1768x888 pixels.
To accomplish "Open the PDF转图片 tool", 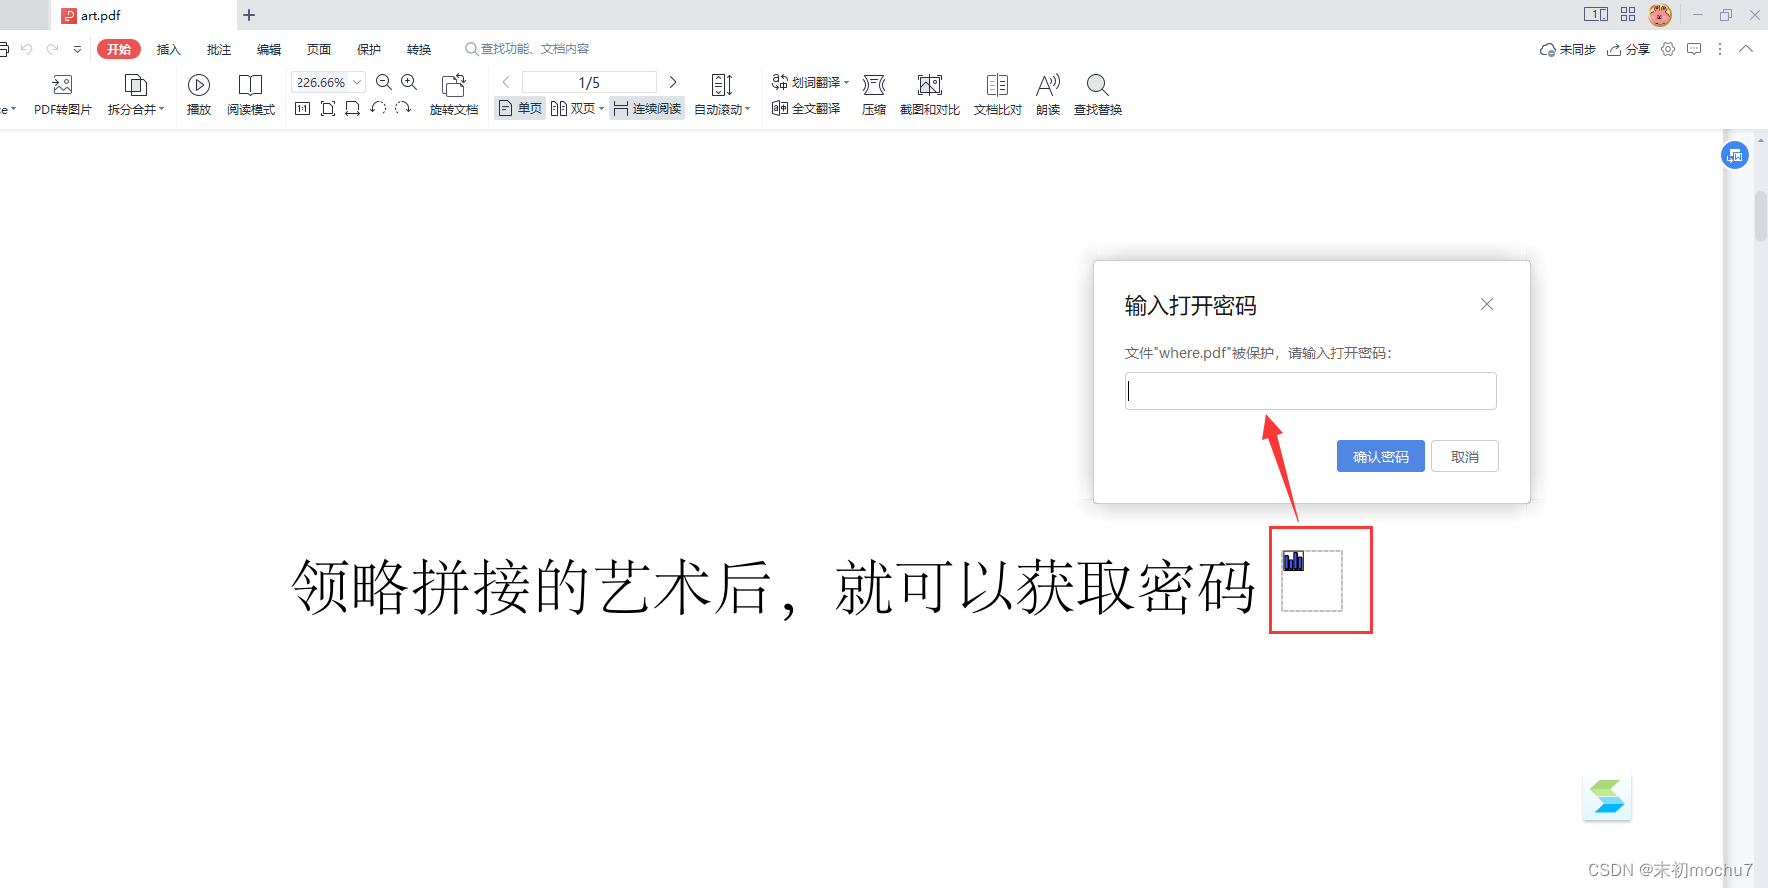I will [62, 95].
